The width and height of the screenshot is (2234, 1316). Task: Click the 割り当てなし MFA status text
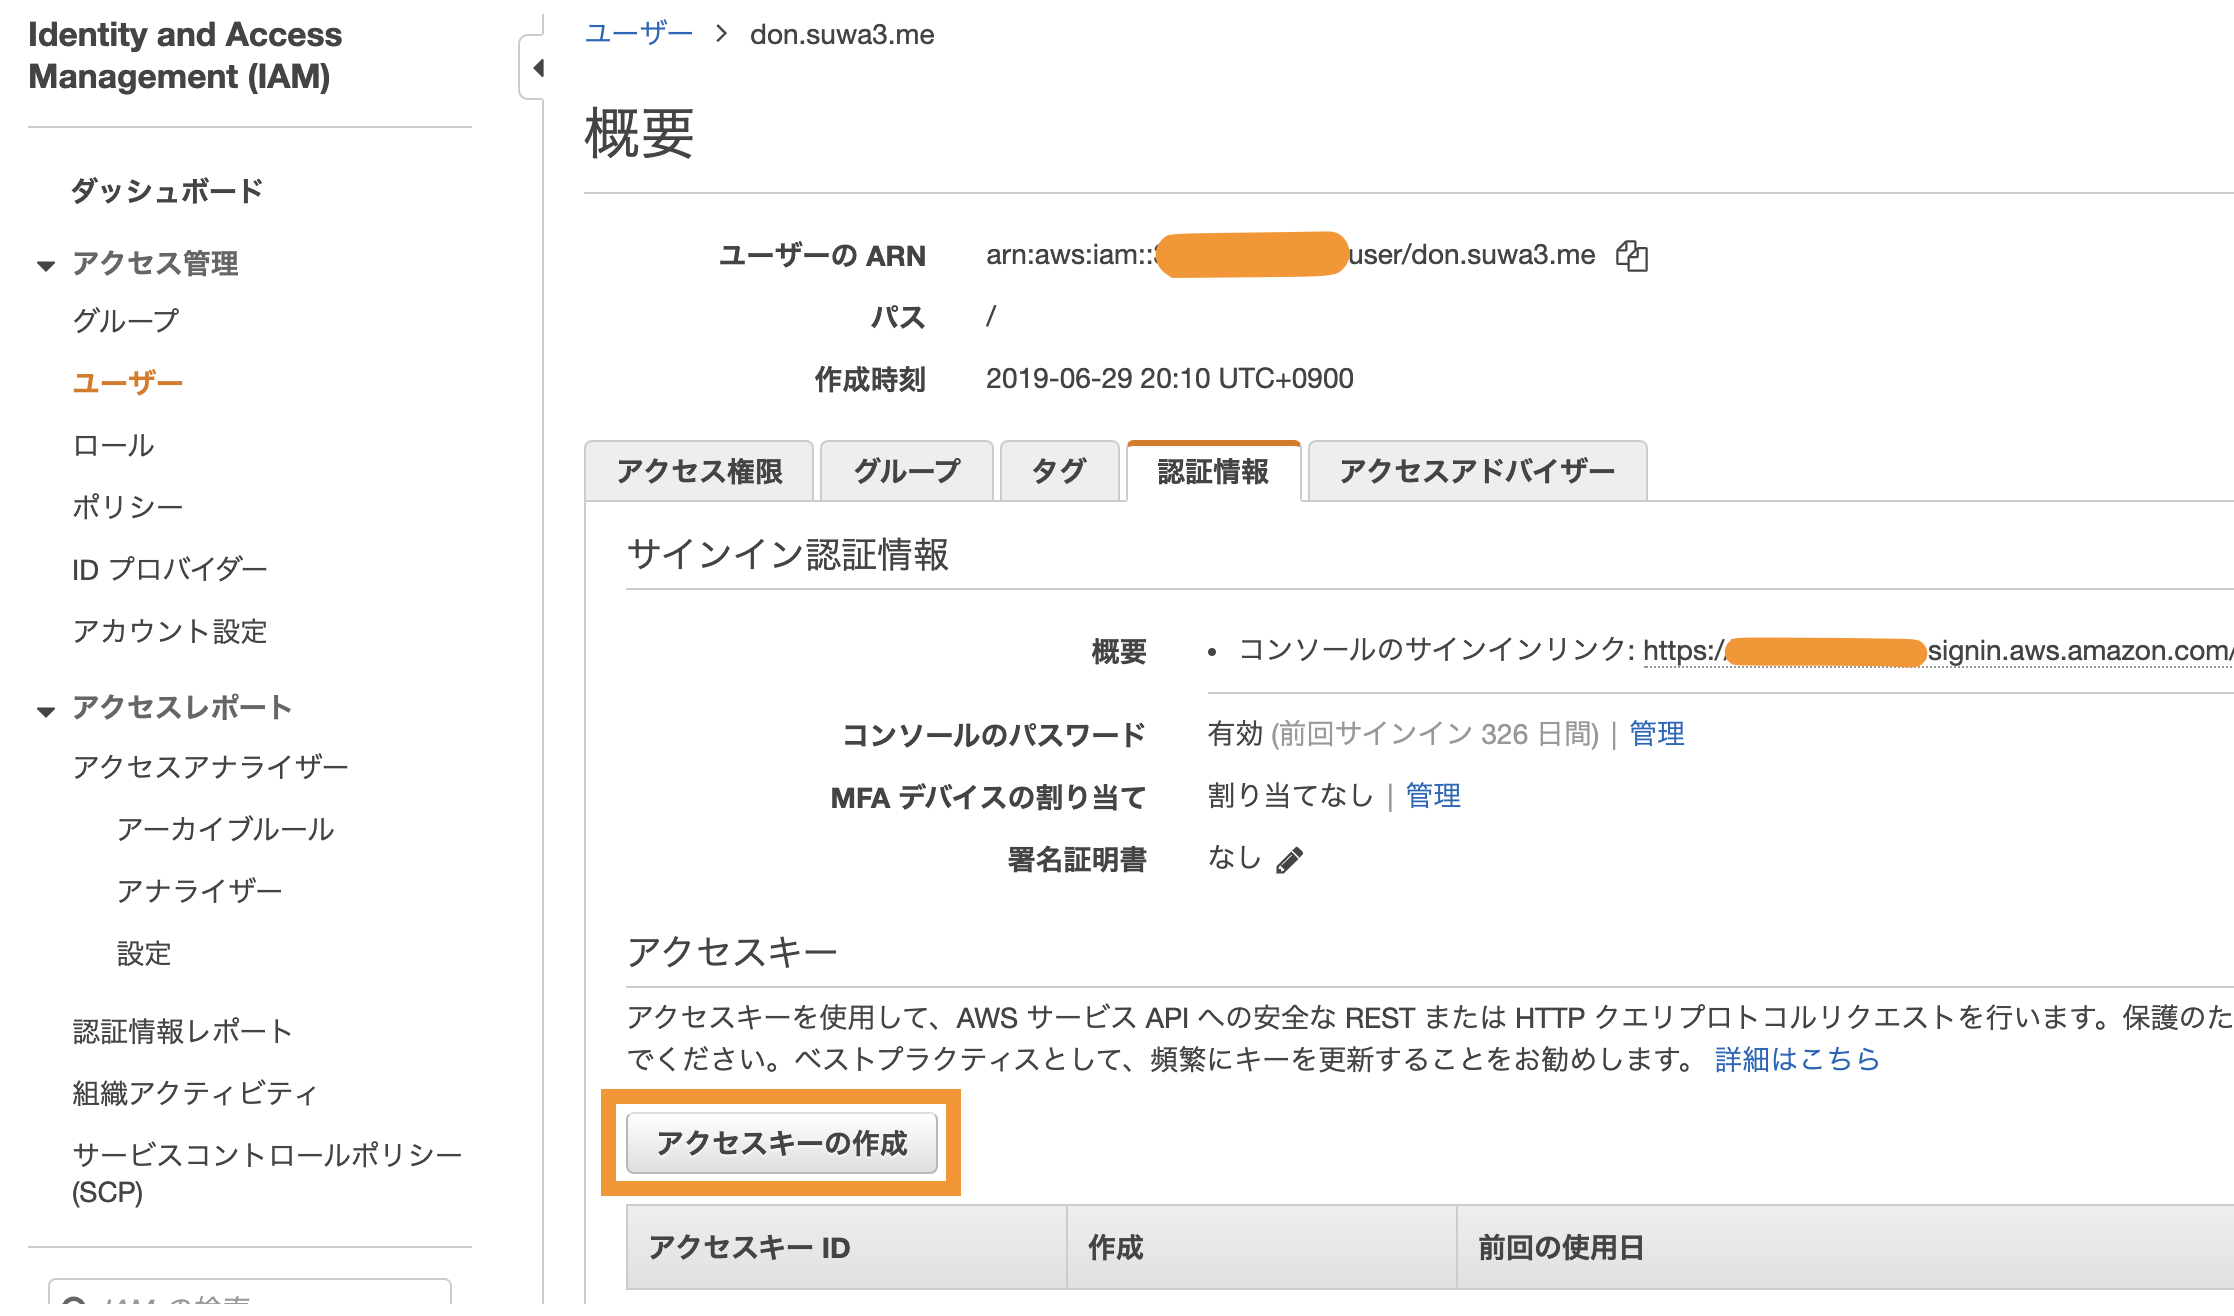1290,796
